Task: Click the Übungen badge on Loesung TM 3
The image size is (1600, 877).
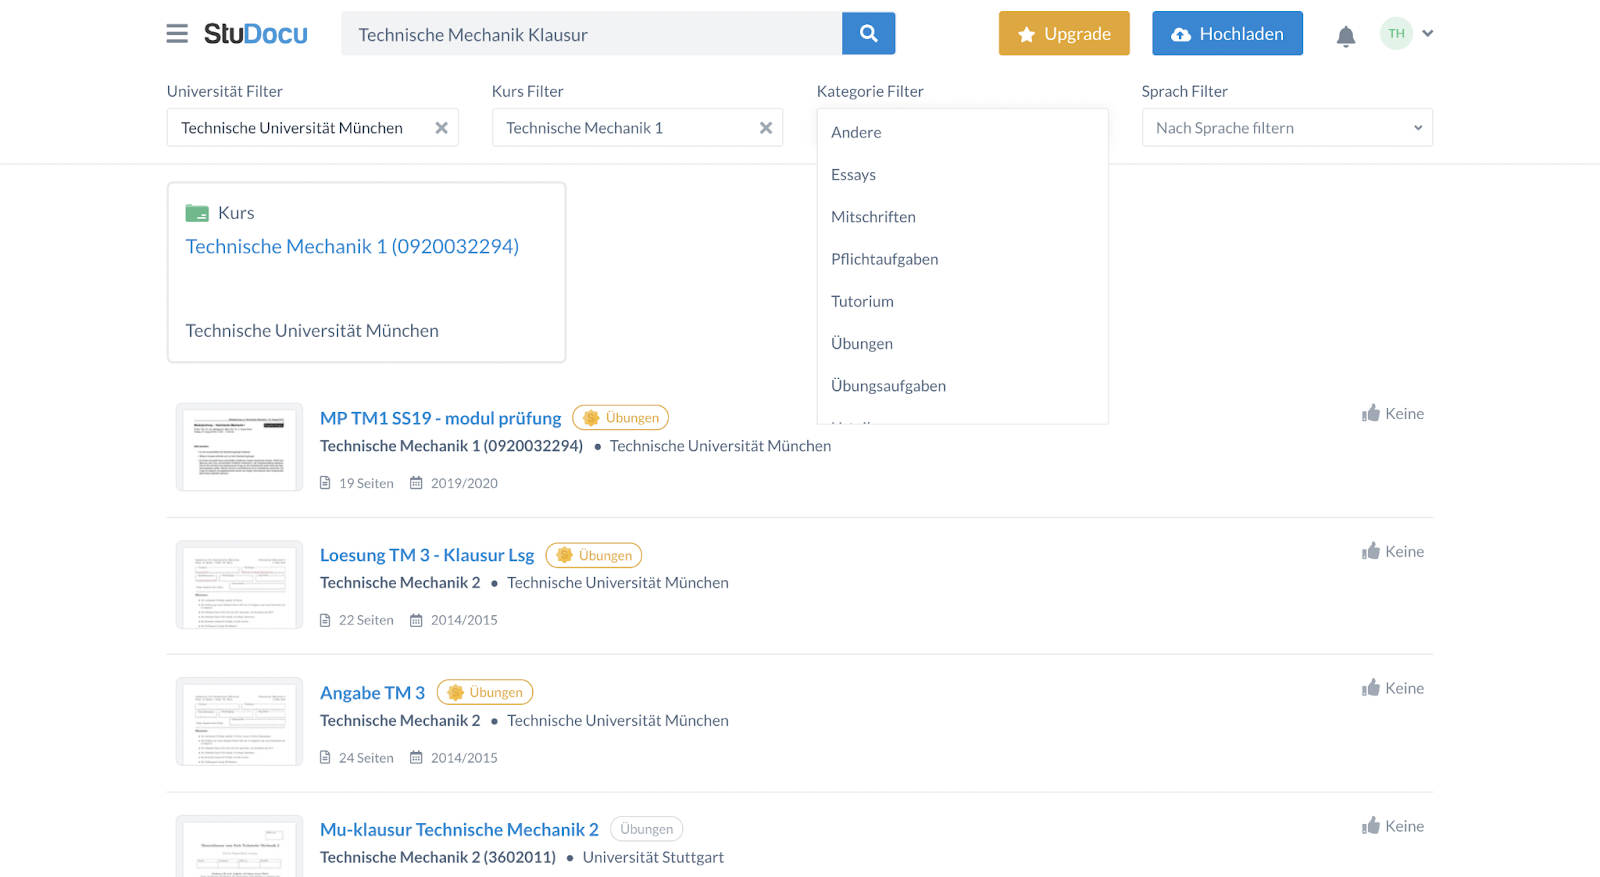Action: tap(594, 555)
